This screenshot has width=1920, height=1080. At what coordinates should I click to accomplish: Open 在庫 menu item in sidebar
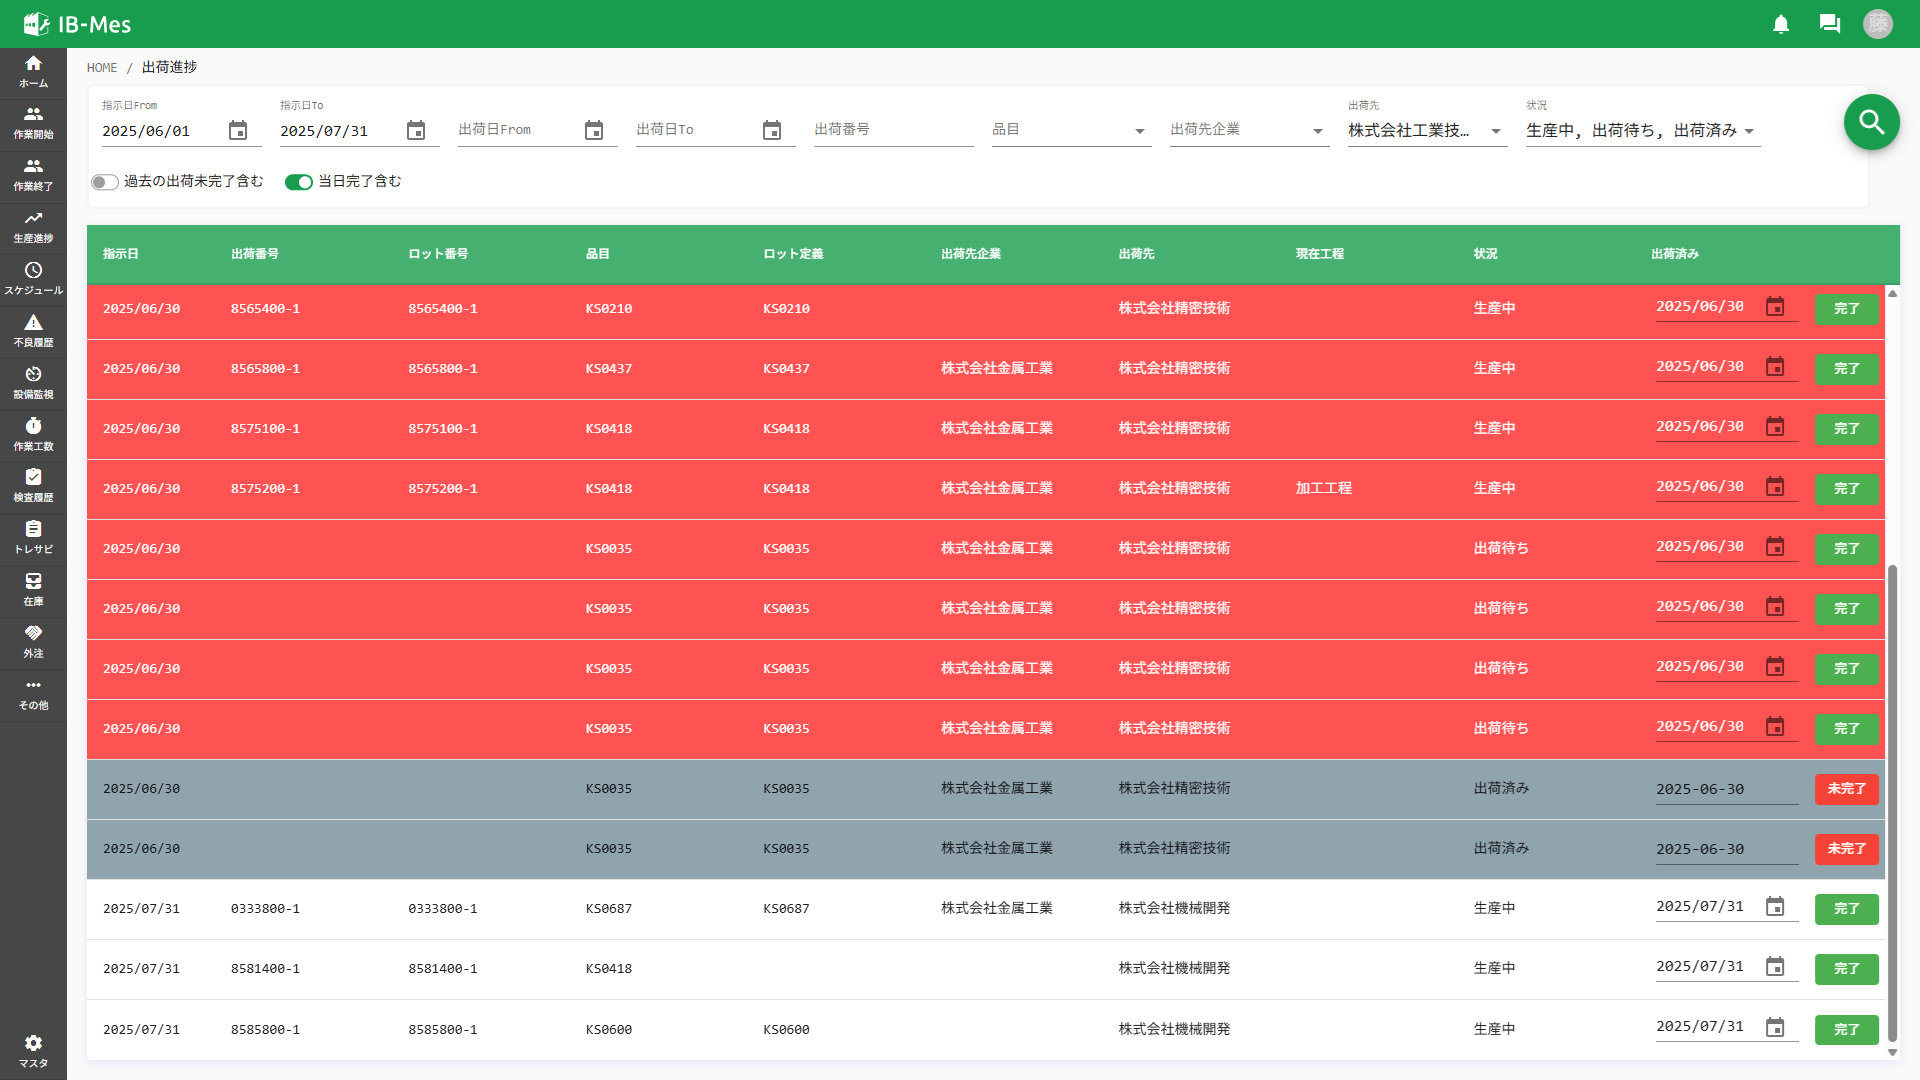(33, 589)
